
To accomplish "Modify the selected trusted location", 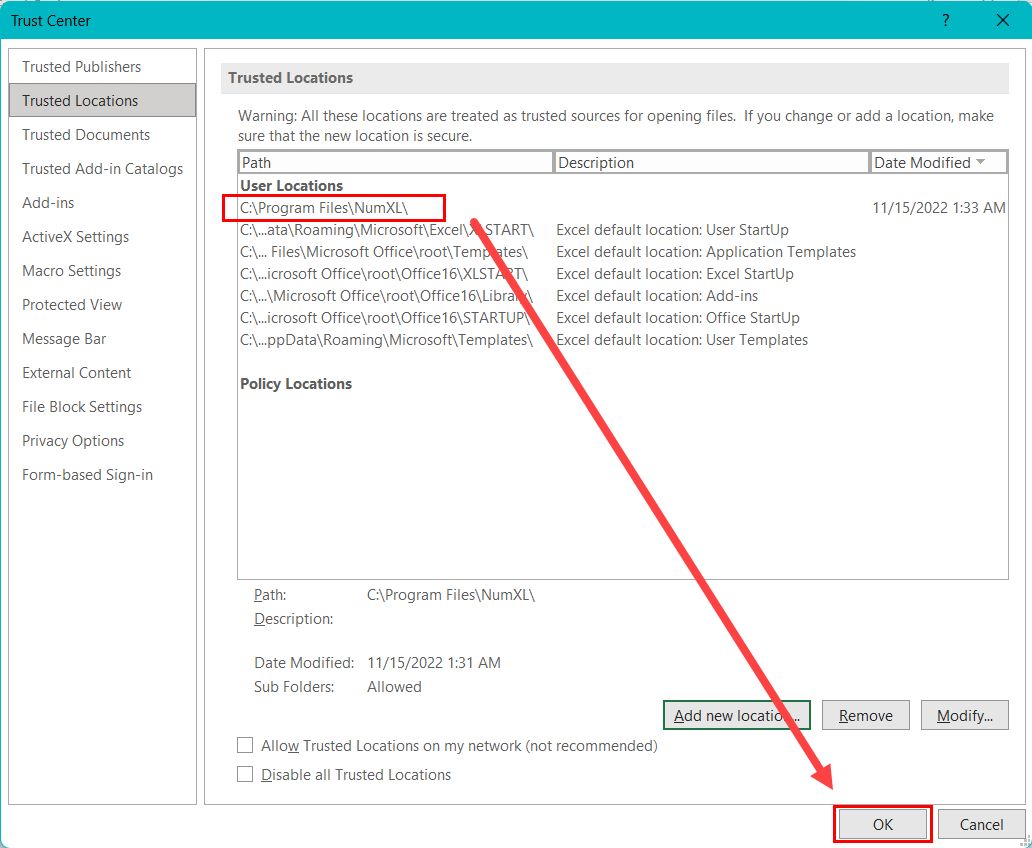I will point(964,715).
